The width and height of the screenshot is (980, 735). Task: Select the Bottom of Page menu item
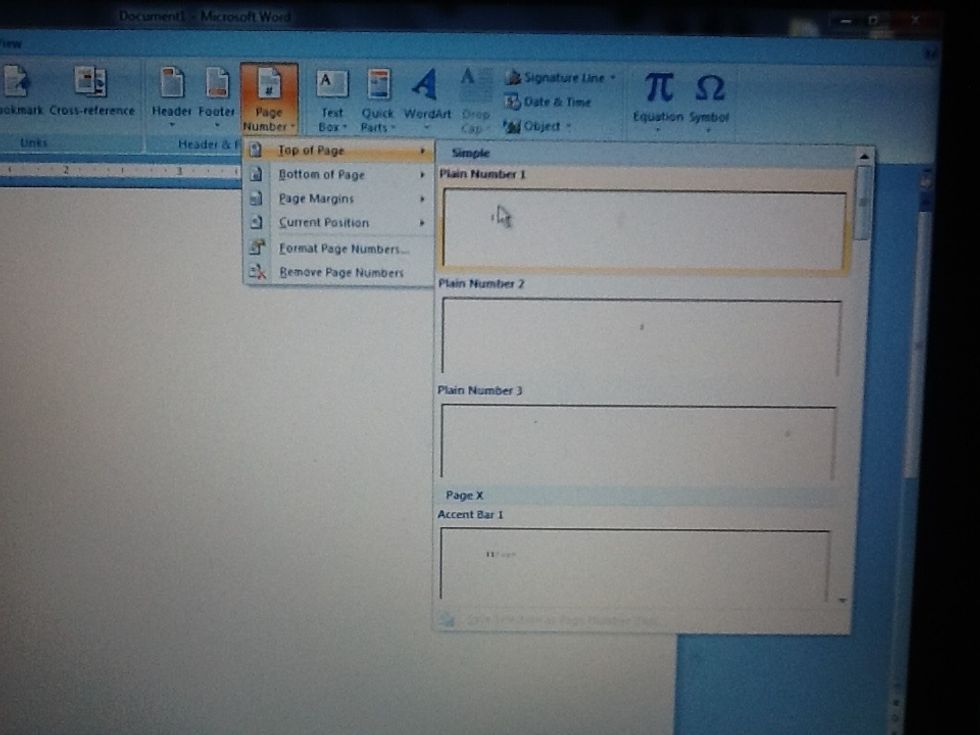(321, 175)
